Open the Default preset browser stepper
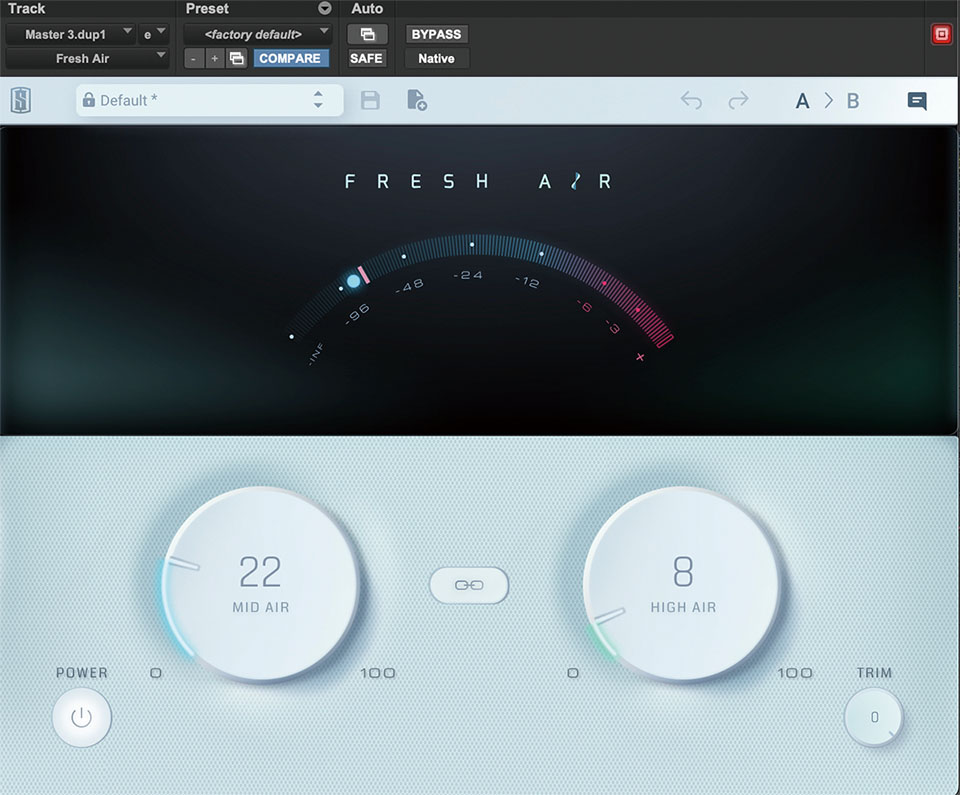This screenshot has width=960, height=795. tap(318, 100)
